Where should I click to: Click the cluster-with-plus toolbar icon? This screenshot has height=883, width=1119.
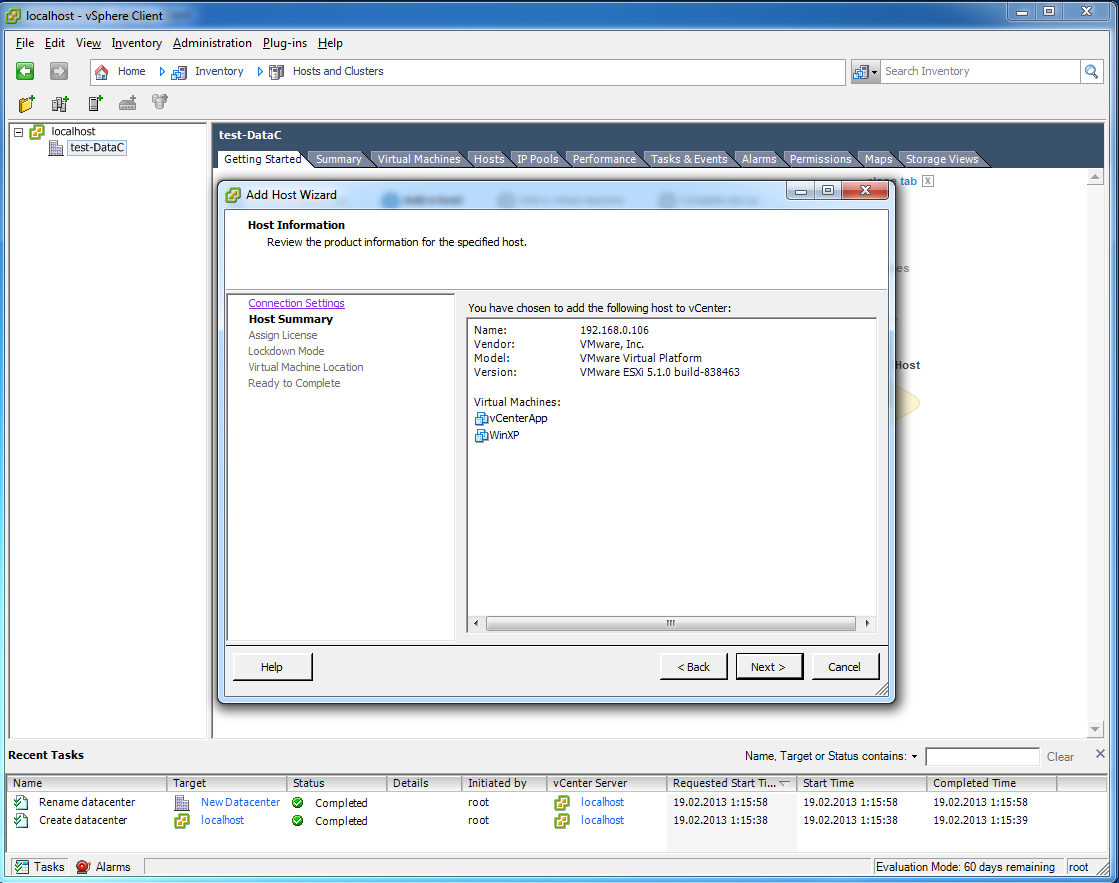(60, 104)
